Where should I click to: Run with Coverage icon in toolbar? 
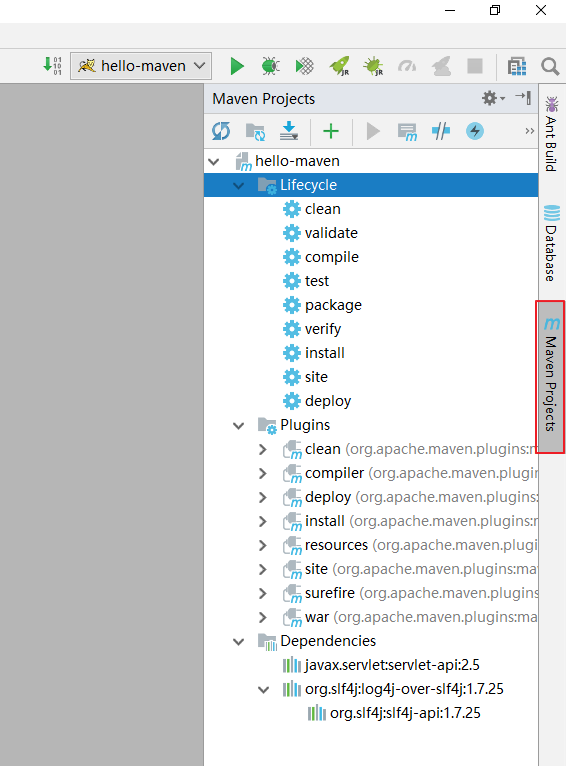304,66
